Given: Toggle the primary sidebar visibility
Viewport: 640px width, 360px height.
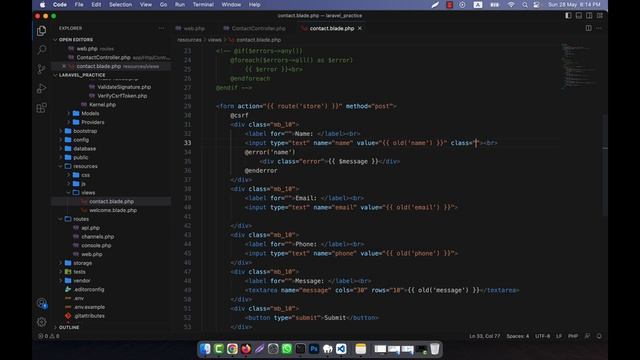Looking at the screenshot, I should click(x=568, y=16).
